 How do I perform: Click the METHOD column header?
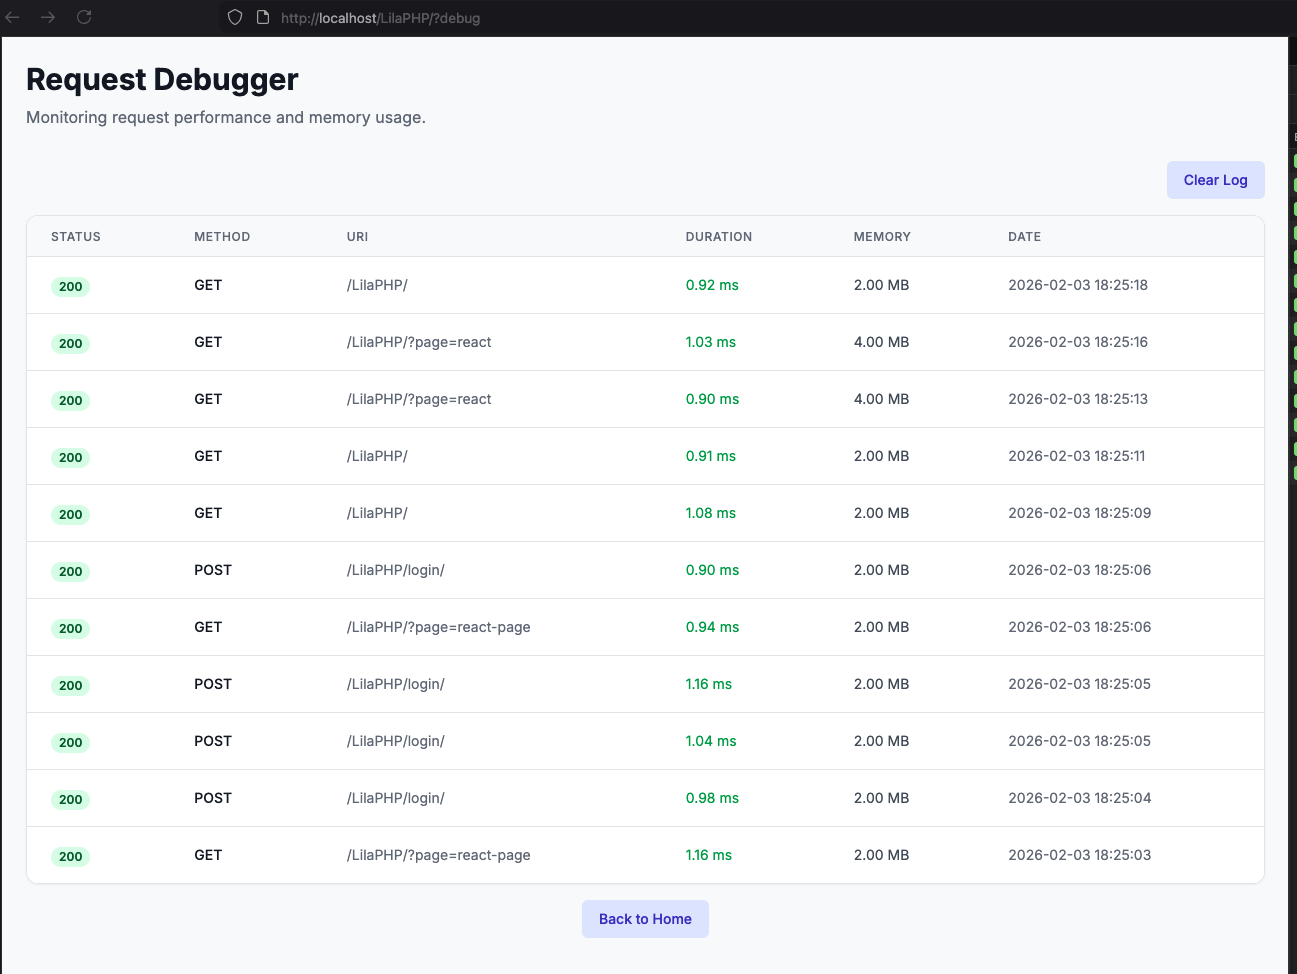[222, 236]
